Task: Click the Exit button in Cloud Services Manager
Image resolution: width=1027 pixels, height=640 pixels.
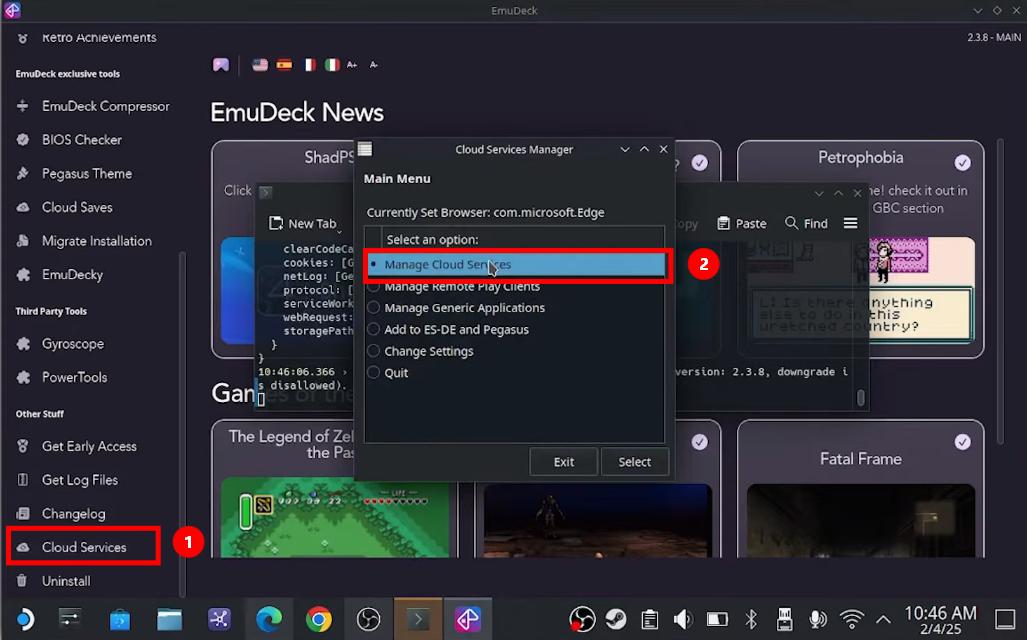Action: click(x=563, y=462)
